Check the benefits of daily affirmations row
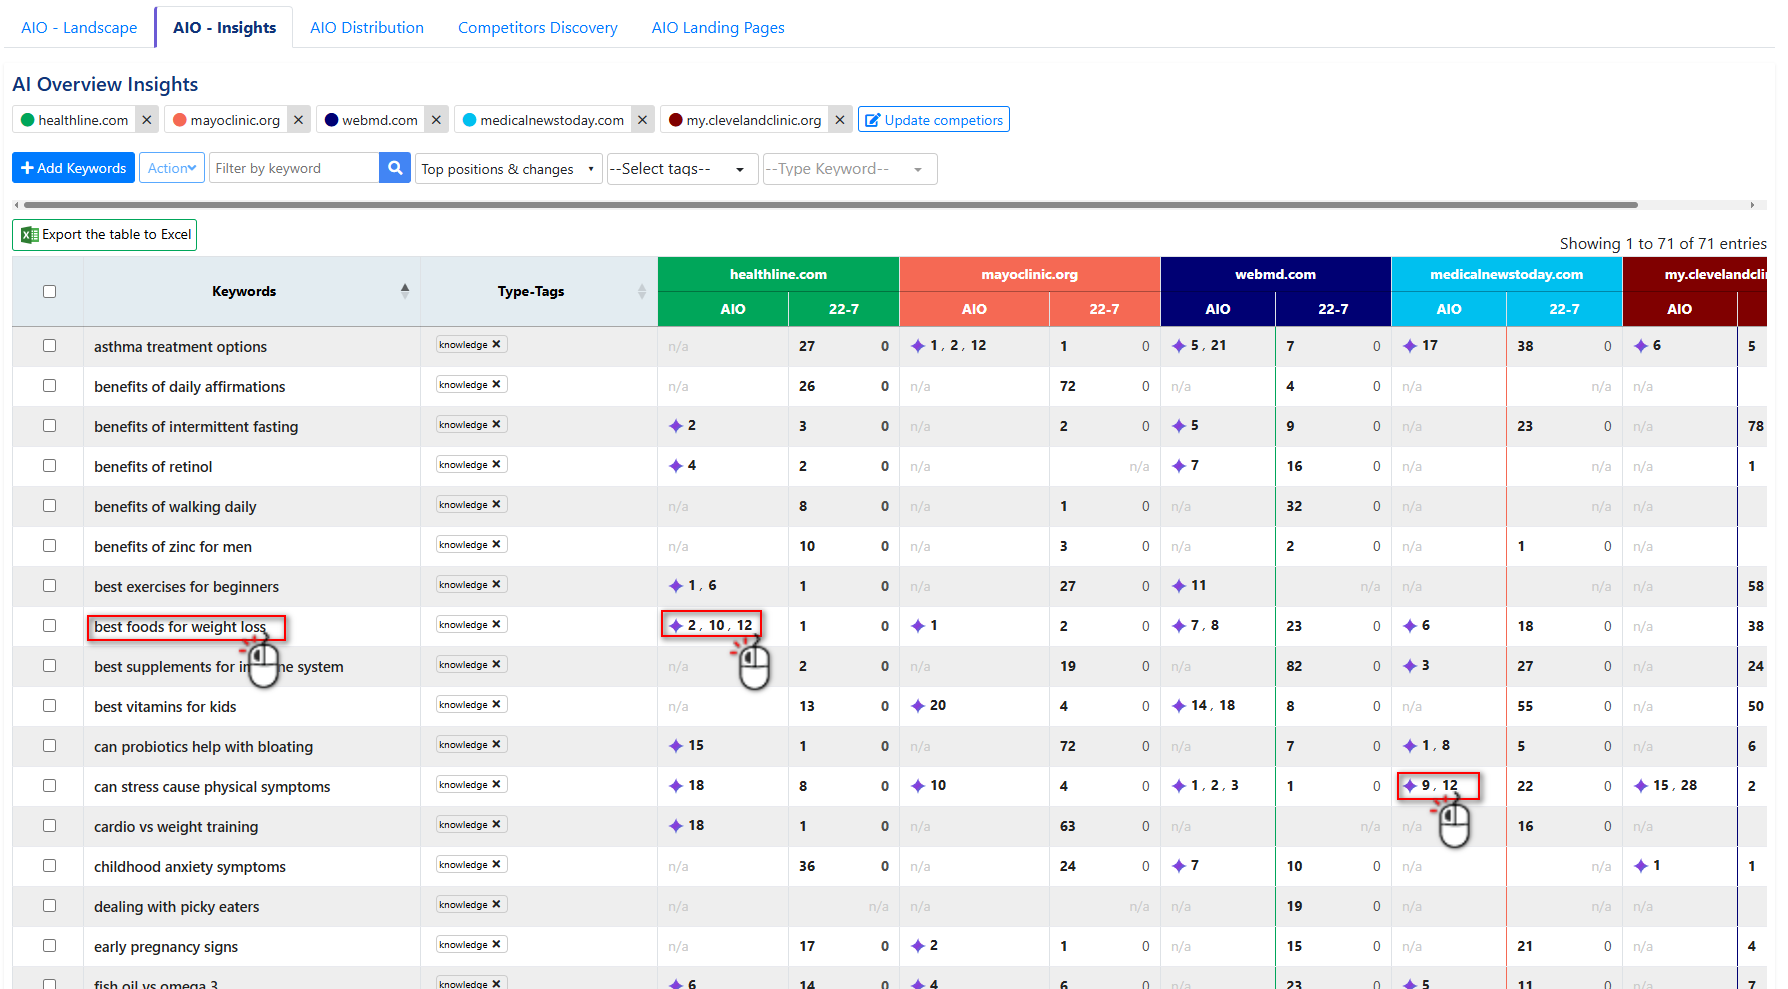This screenshot has width=1788, height=989. pyautogui.click(x=49, y=385)
